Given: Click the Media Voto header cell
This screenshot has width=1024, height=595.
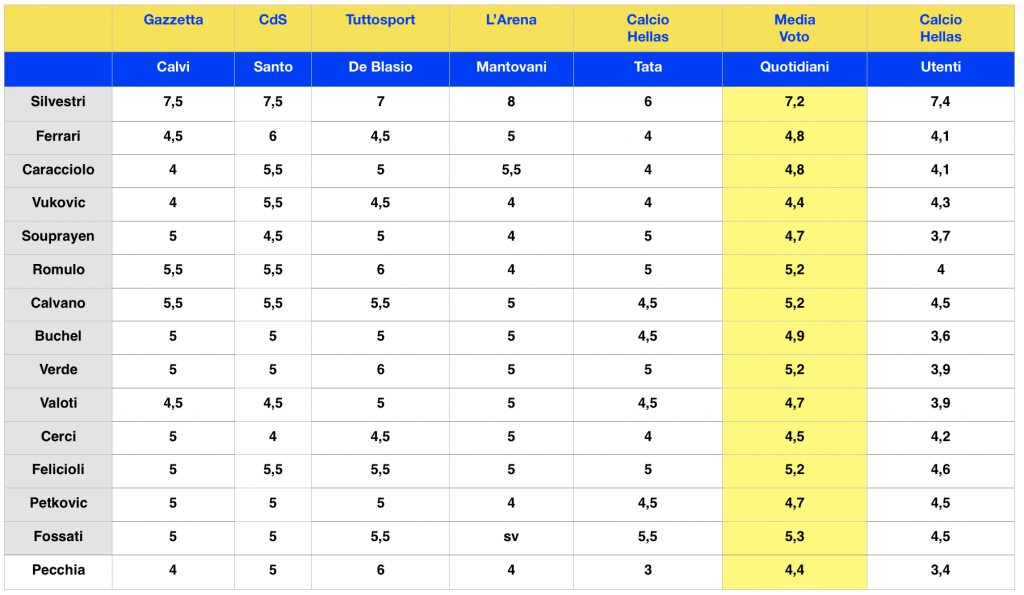Looking at the screenshot, I should coord(794,28).
